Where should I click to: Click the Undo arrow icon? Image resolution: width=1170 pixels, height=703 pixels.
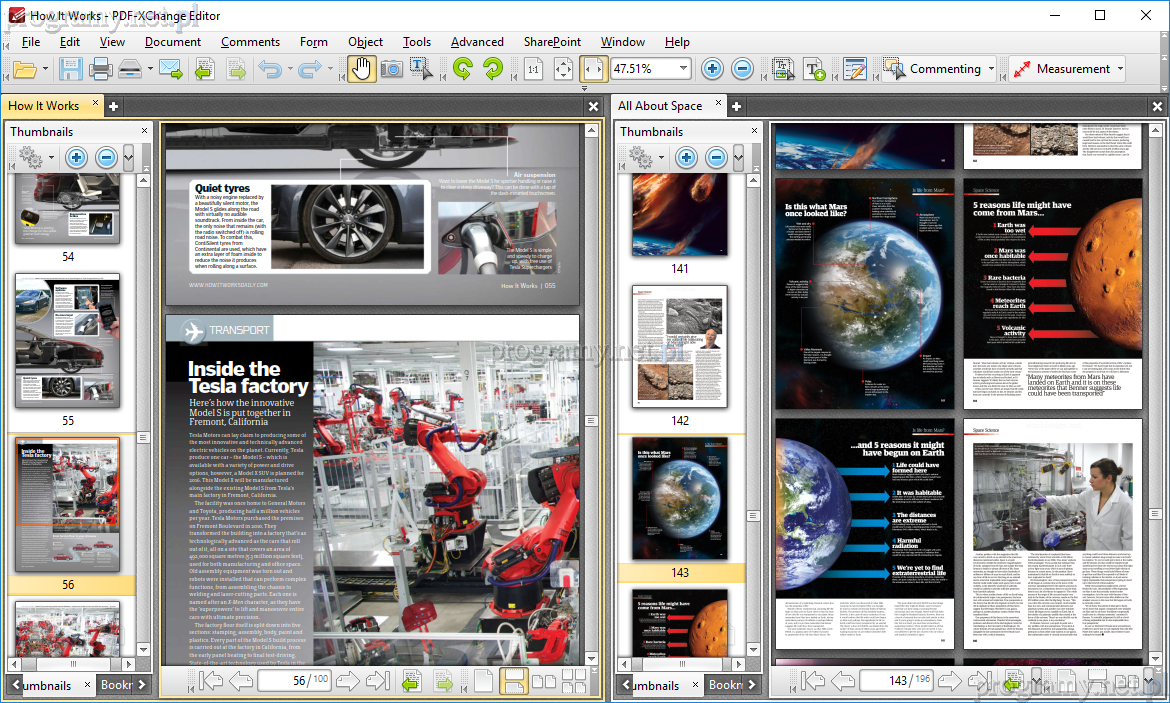point(269,69)
